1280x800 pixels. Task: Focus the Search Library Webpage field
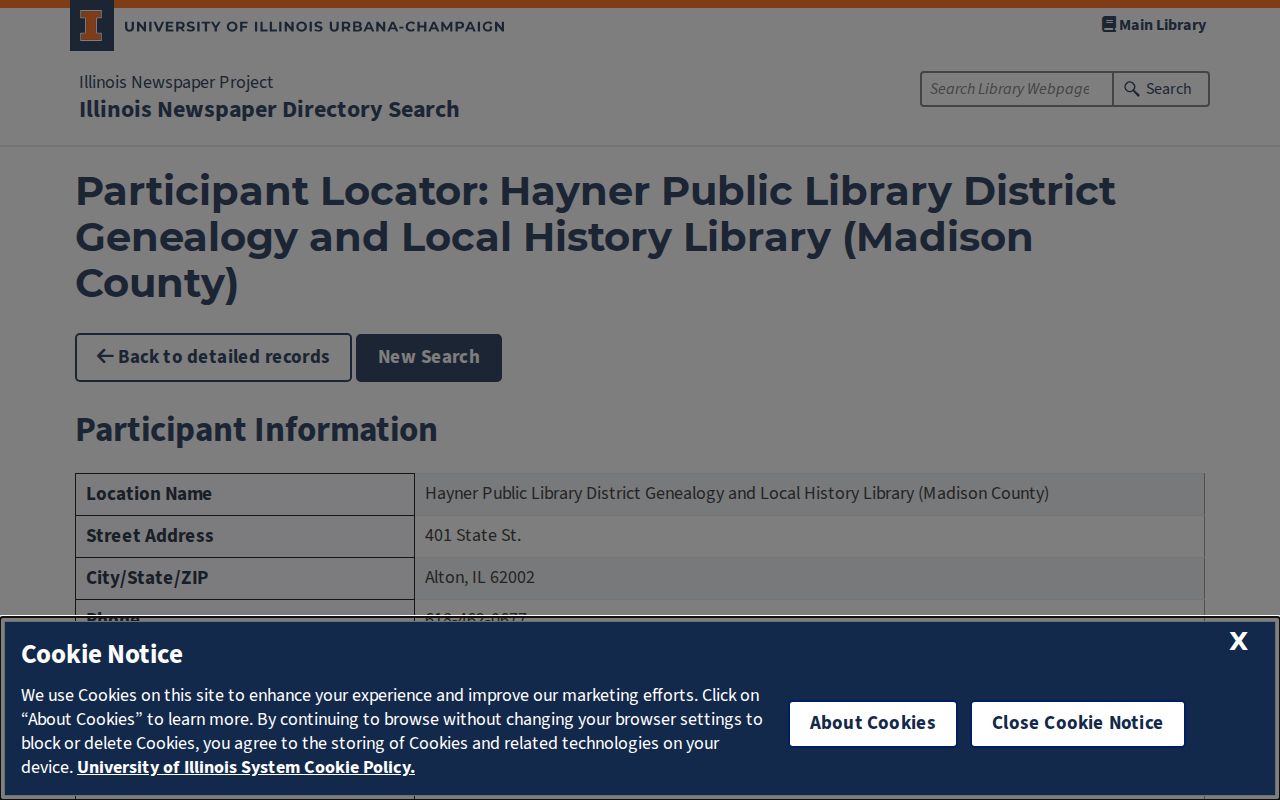pyautogui.click(x=1016, y=89)
